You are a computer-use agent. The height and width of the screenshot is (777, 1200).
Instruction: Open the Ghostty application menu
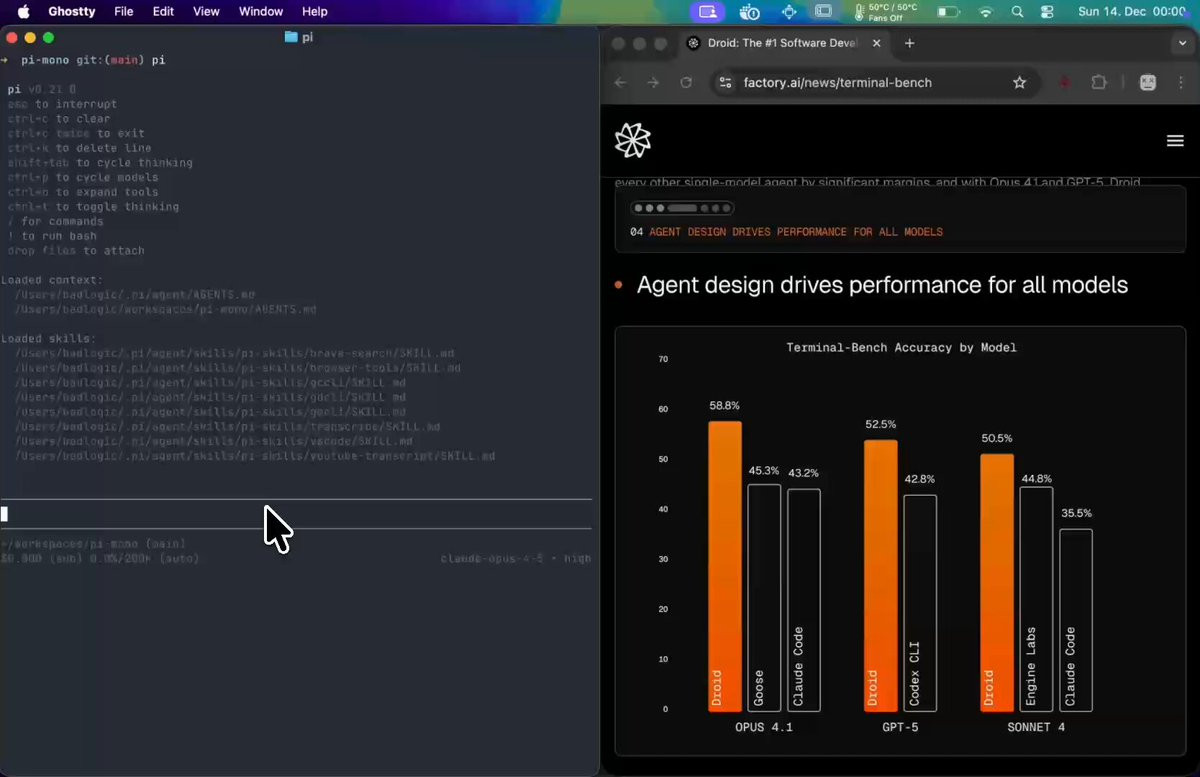point(72,12)
